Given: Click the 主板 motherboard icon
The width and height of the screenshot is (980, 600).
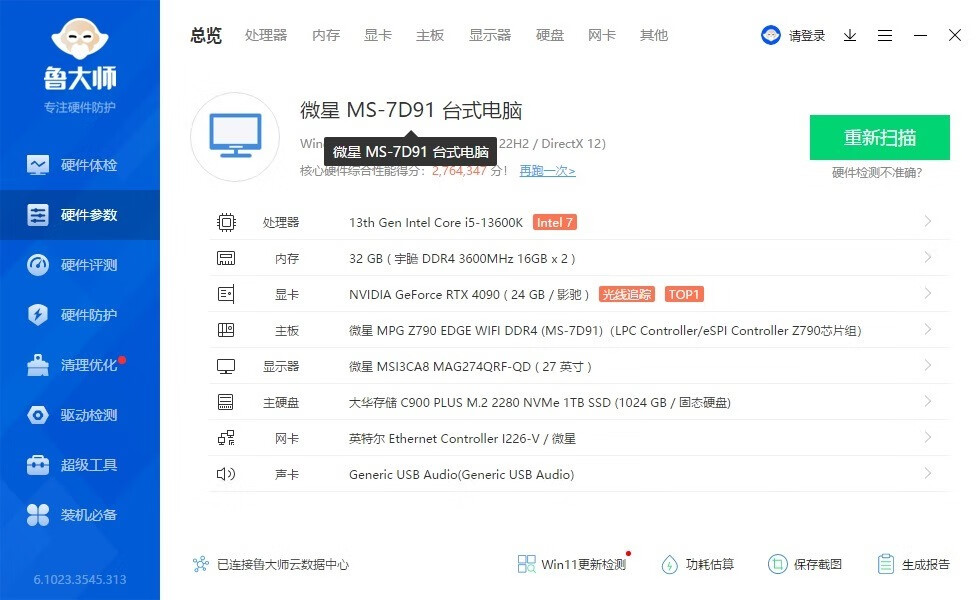Looking at the screenshot, I should coord(226,330).
